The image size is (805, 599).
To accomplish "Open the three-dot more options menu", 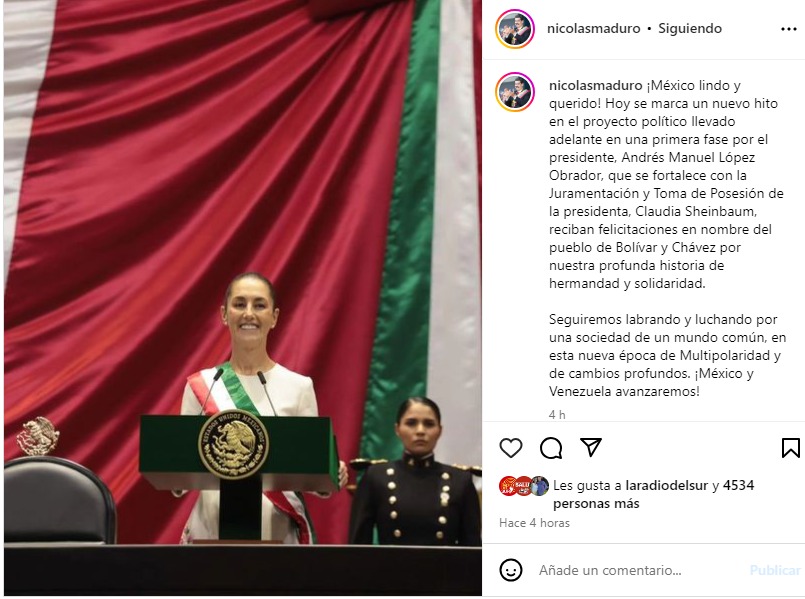I will click(789, 29).
